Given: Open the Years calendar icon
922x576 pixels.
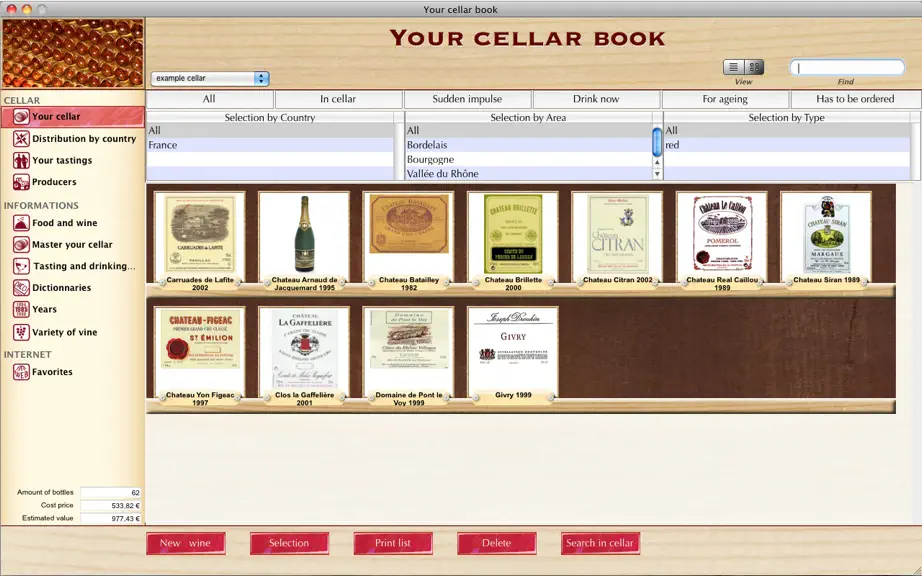Looking at the screenshot, I should pyautogui.click(x=21, y=309).
